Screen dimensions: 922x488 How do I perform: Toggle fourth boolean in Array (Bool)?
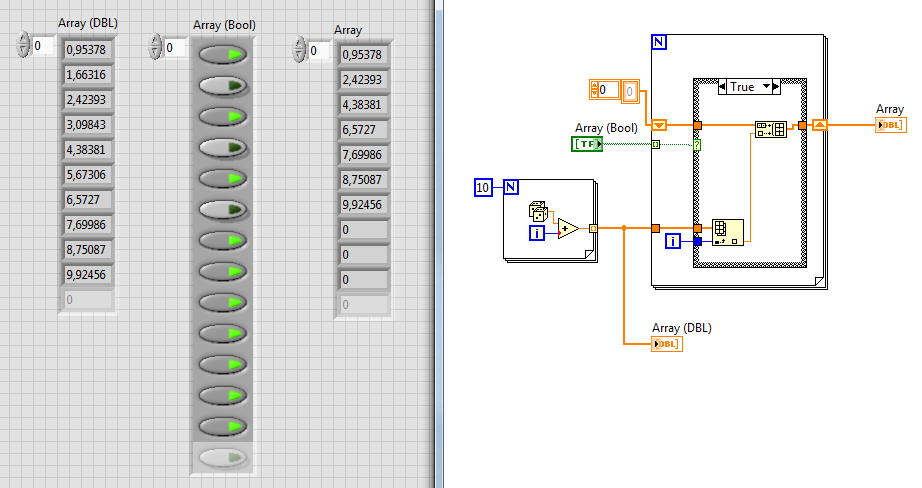[x=223, y=148]
